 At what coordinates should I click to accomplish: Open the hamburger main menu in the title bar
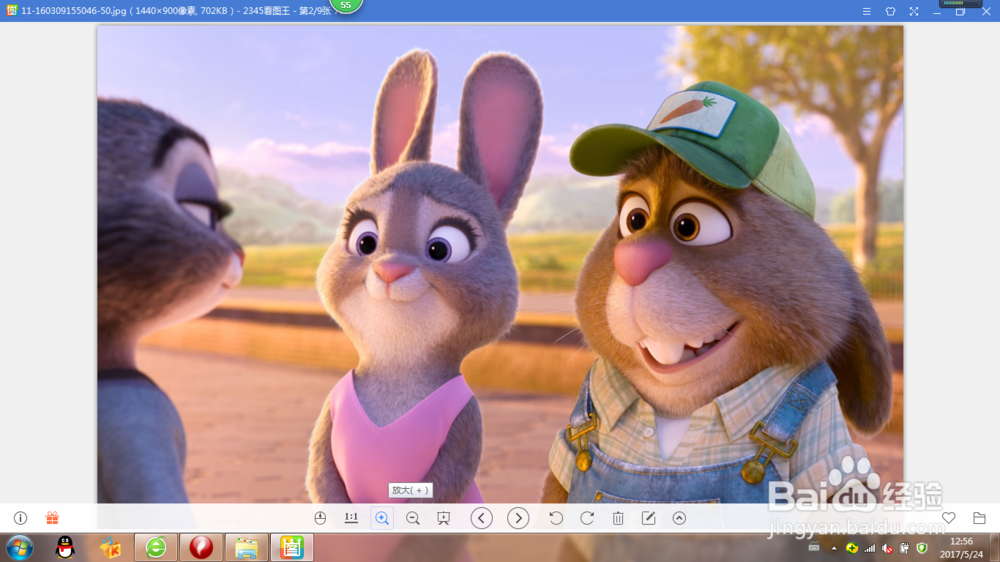tap(867, 11)
